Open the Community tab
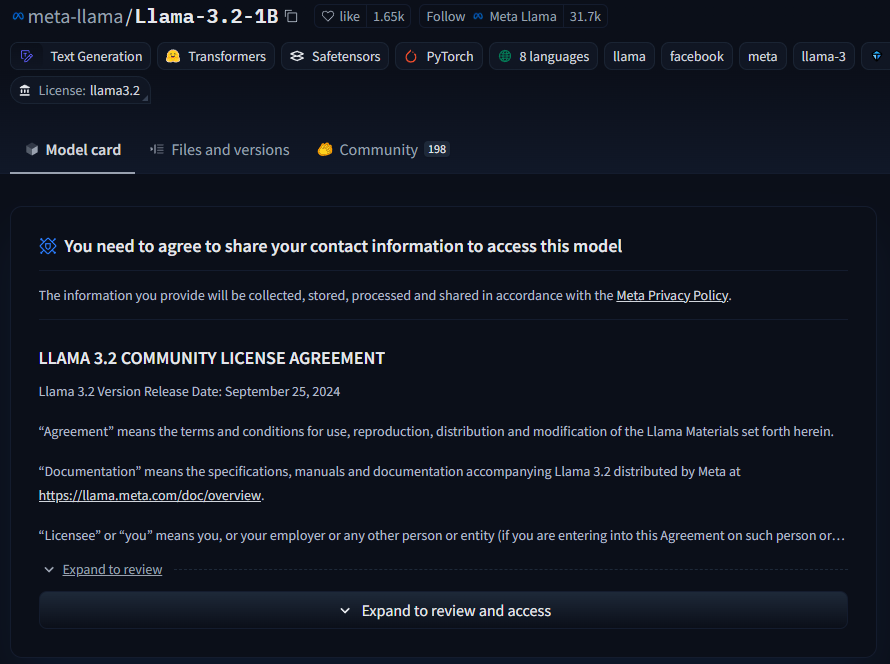This screenshot has height=664, width=890. [383, 150]
